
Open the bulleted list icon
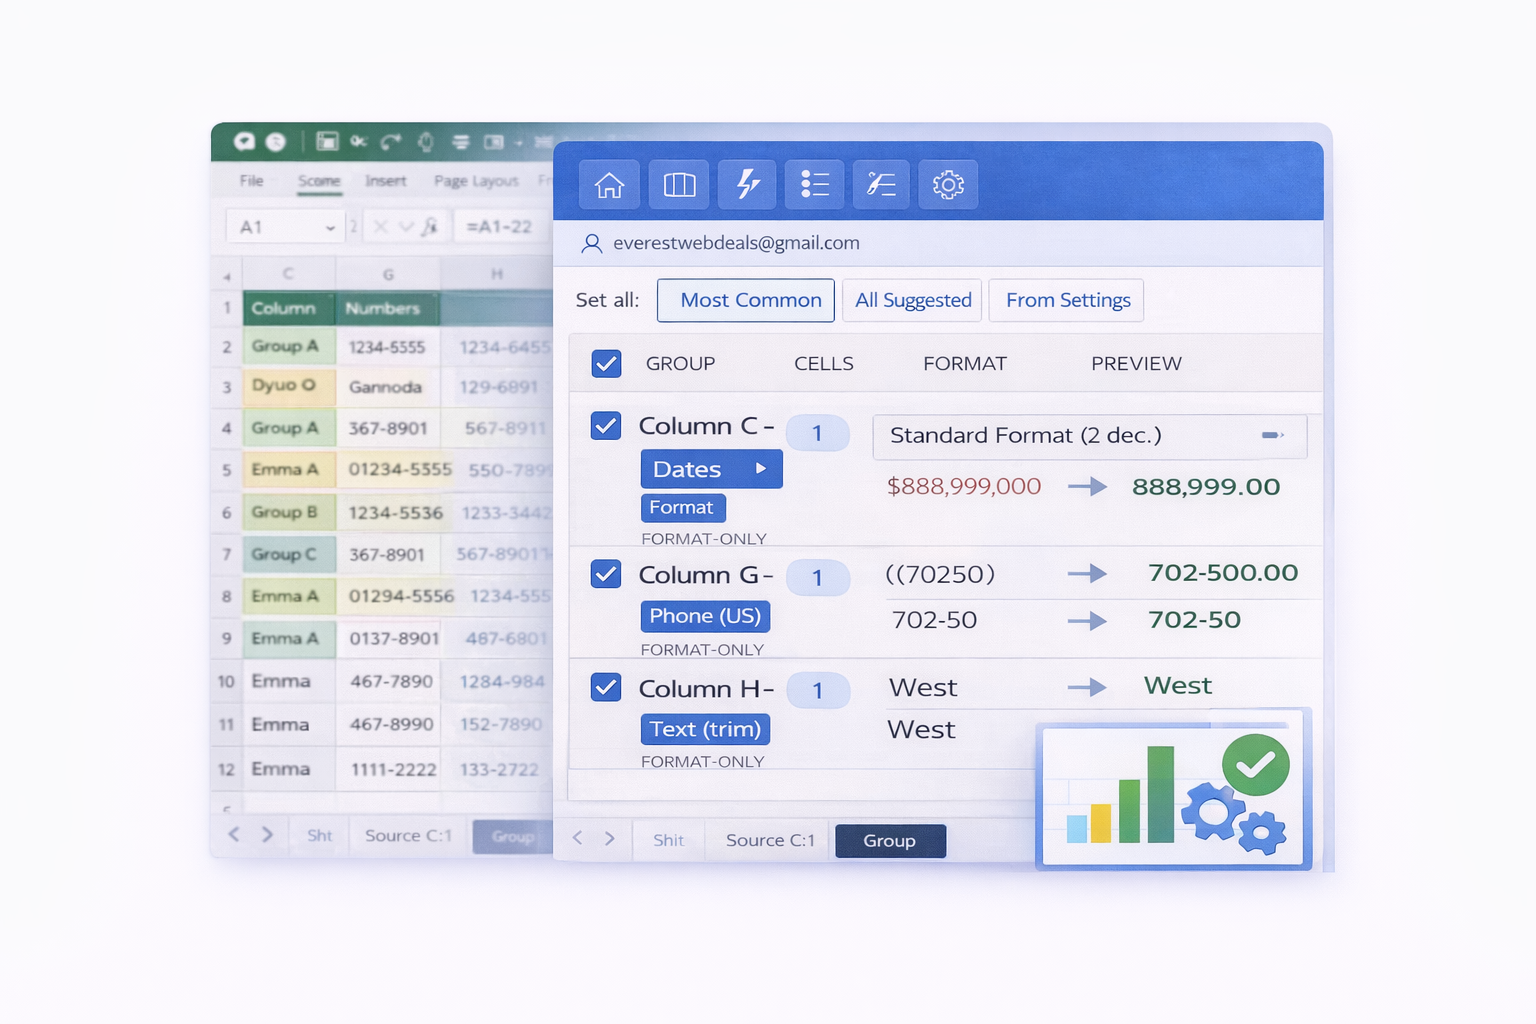tap(814, 185)
